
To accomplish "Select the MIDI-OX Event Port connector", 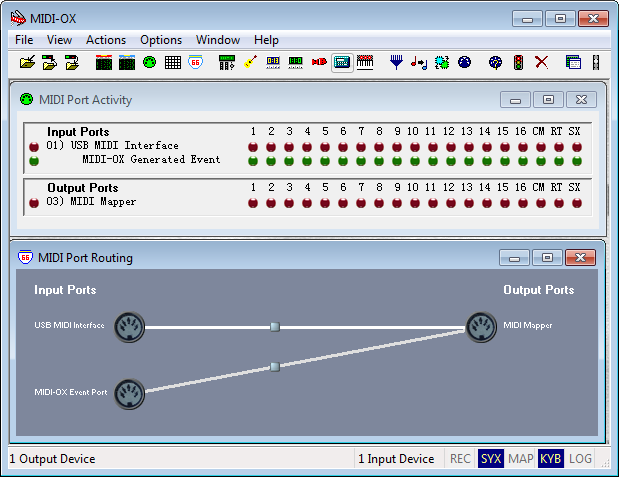I will click(x=129, y=393).
